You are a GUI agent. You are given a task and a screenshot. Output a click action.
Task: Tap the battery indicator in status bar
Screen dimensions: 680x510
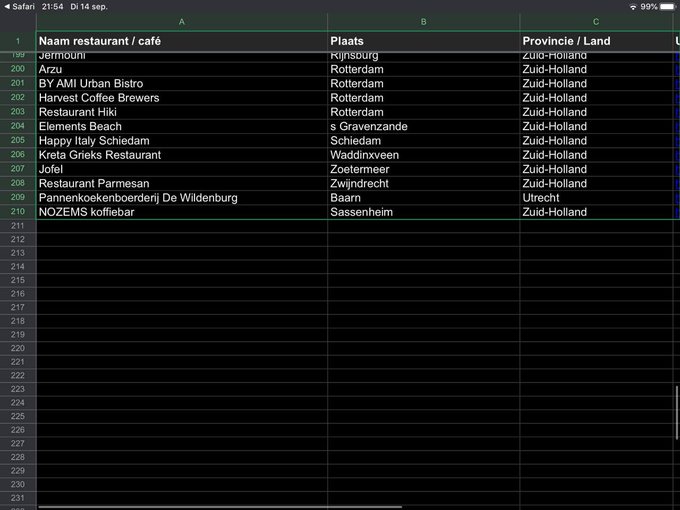pyautogui.click(x=667, y=7)
